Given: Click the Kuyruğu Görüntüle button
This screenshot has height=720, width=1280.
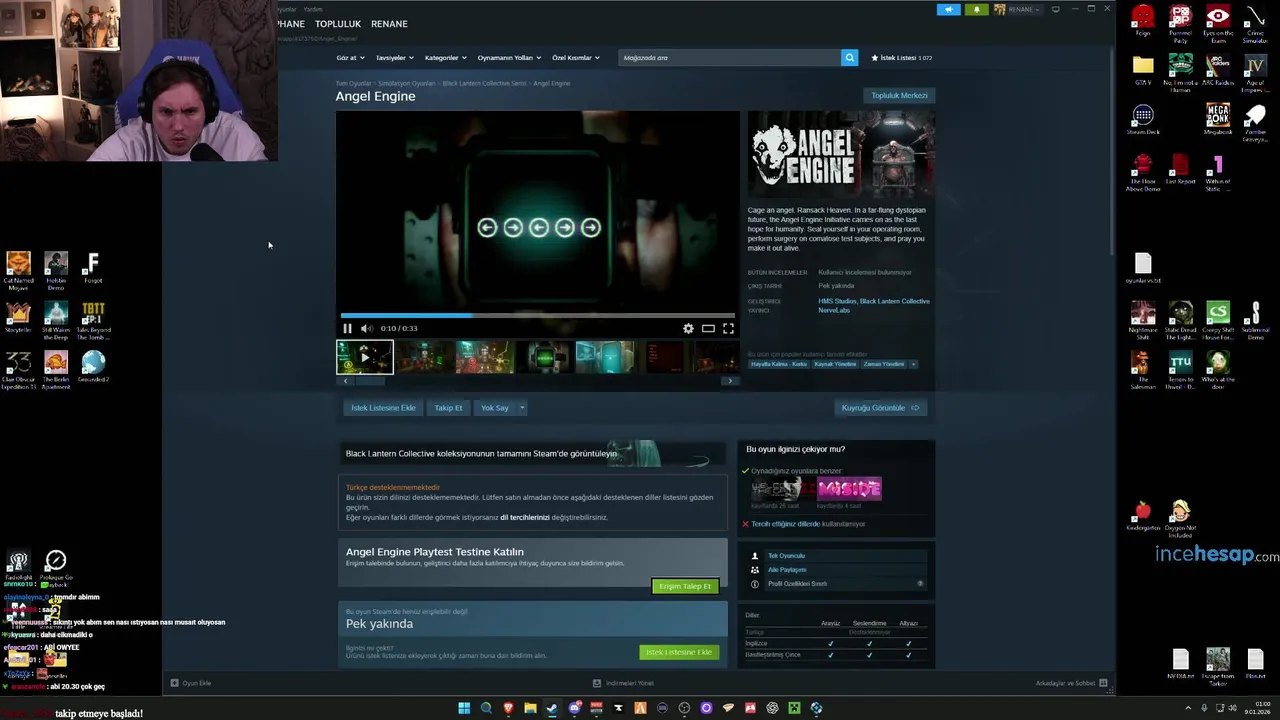Looking at the screenshot, I should [x=880, y=408].
